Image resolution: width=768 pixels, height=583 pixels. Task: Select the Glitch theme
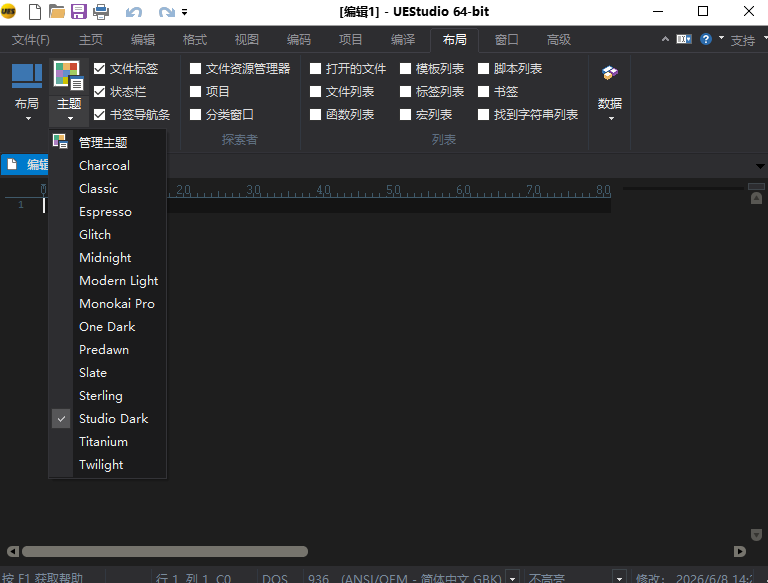pyautogui.click(x=108, y=235)
